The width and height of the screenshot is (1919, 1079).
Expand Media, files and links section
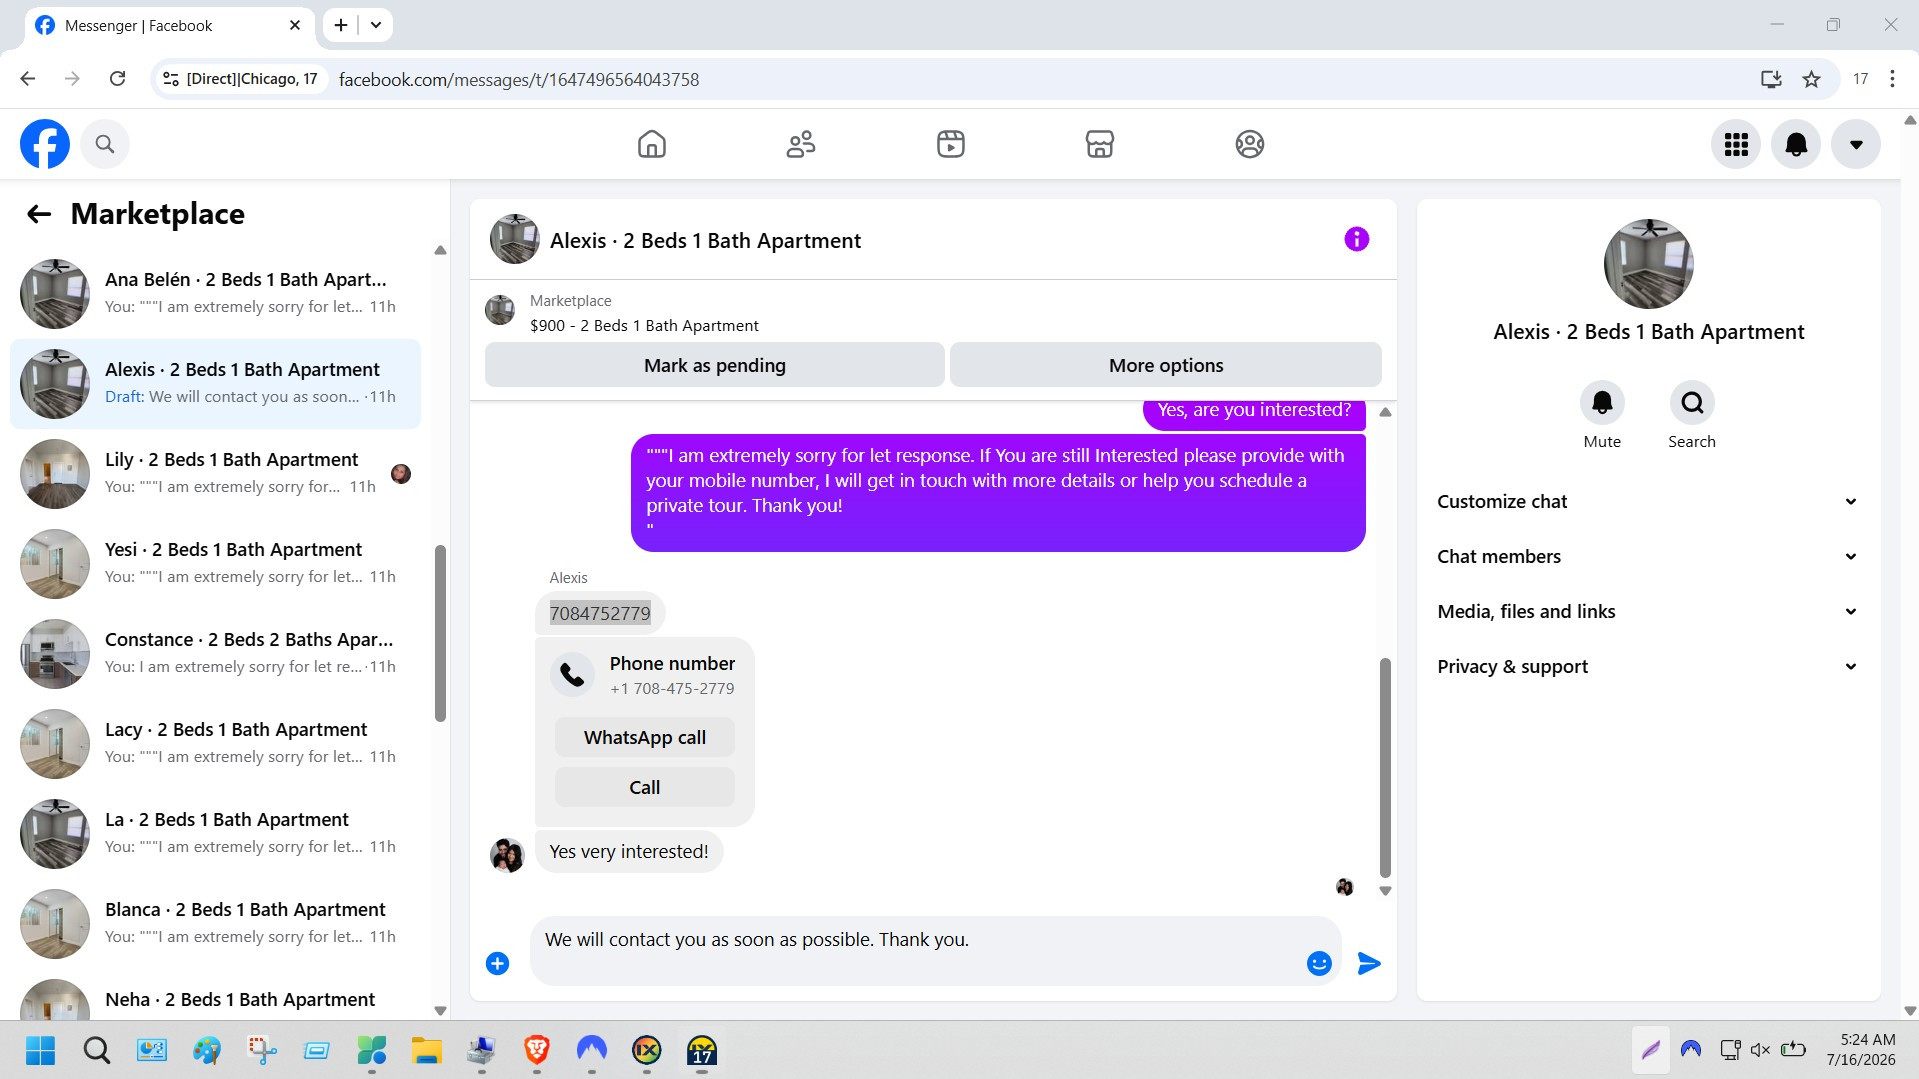tap(1648, 612)
